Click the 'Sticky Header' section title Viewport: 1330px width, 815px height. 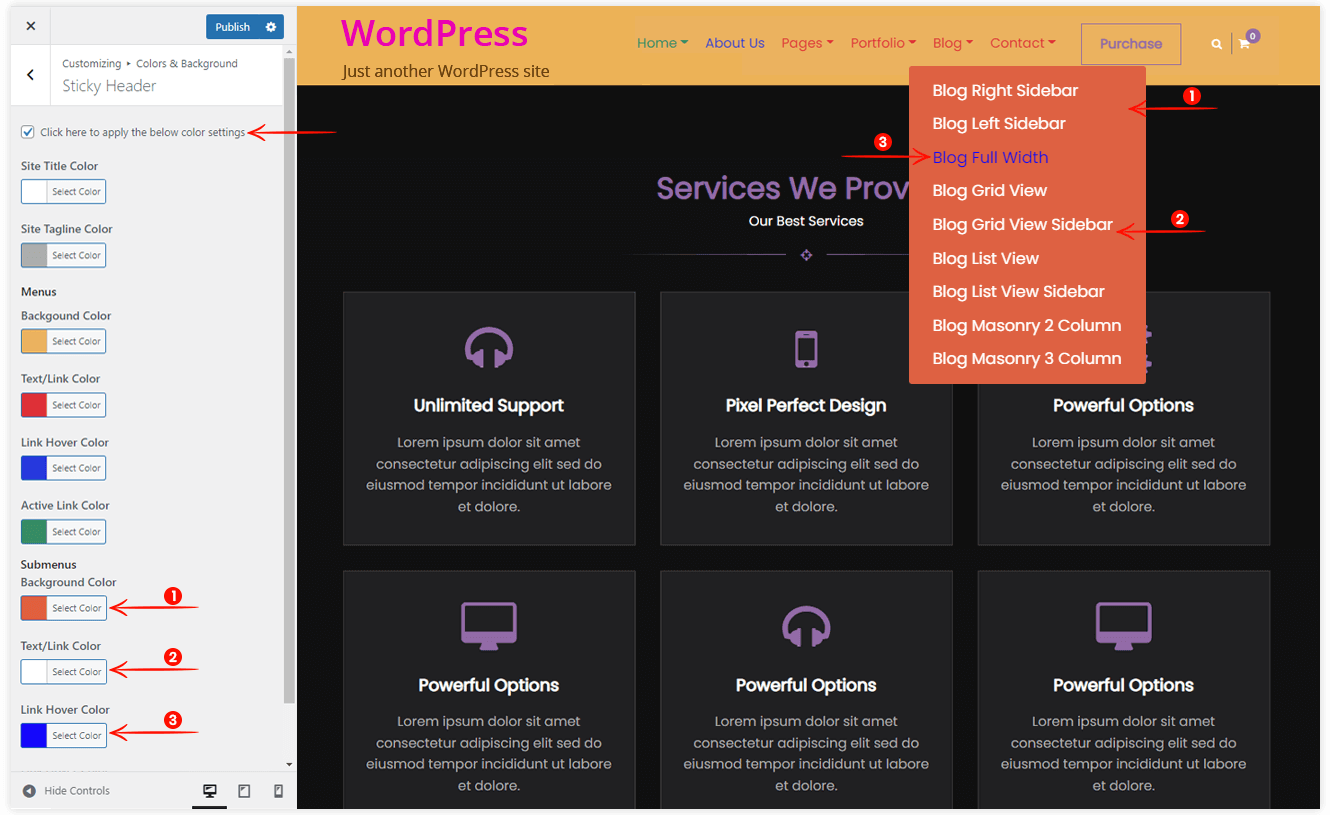[x=109, y=86]
